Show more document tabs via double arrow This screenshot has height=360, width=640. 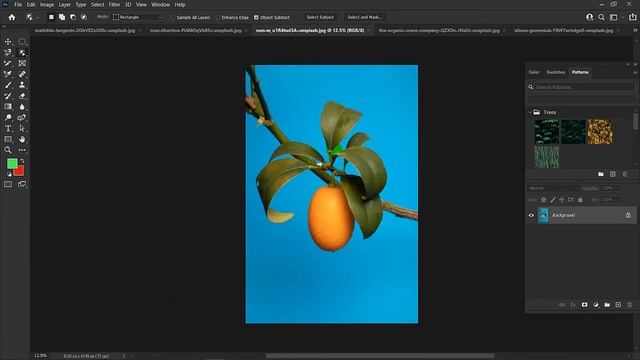coord(635,30)
